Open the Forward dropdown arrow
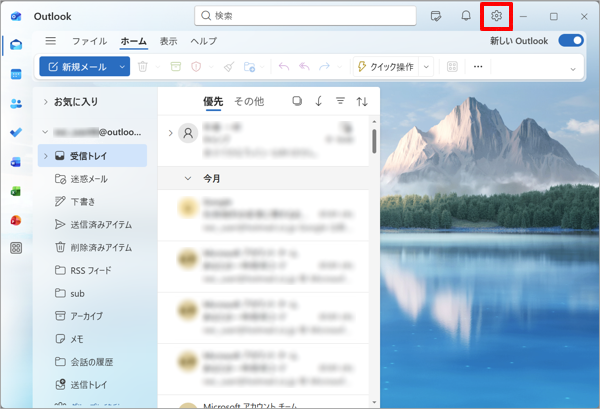This screenshot has width=600, height=409. tap(339, 67)
